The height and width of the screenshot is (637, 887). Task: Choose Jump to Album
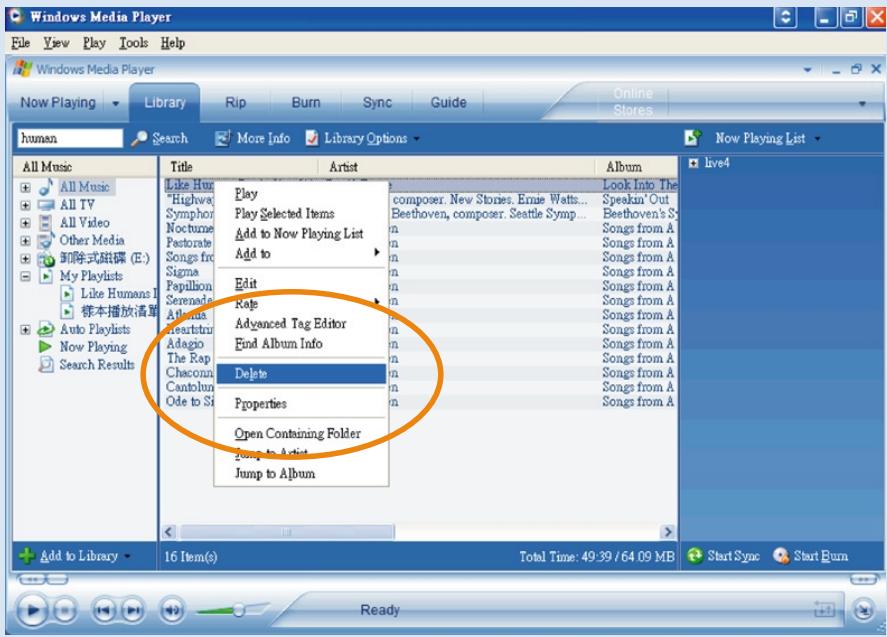[302, 474]
